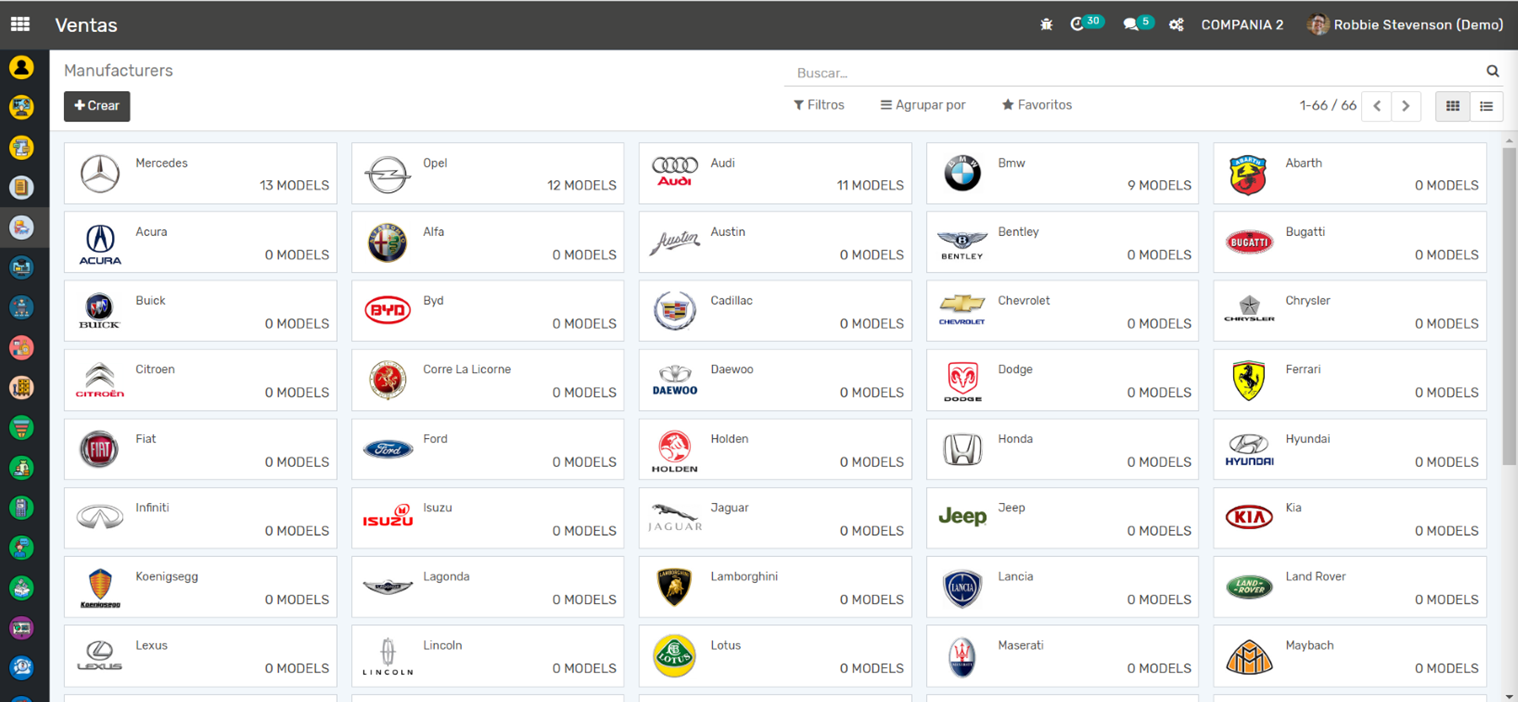
Task: Click the Land Rover green oval logo
Action: click(1249, 587)
